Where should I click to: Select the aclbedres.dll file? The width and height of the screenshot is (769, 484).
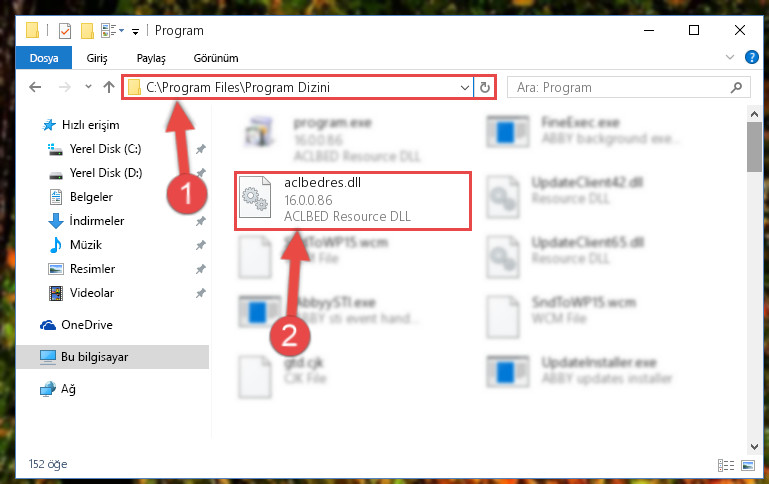pos(353,200)
